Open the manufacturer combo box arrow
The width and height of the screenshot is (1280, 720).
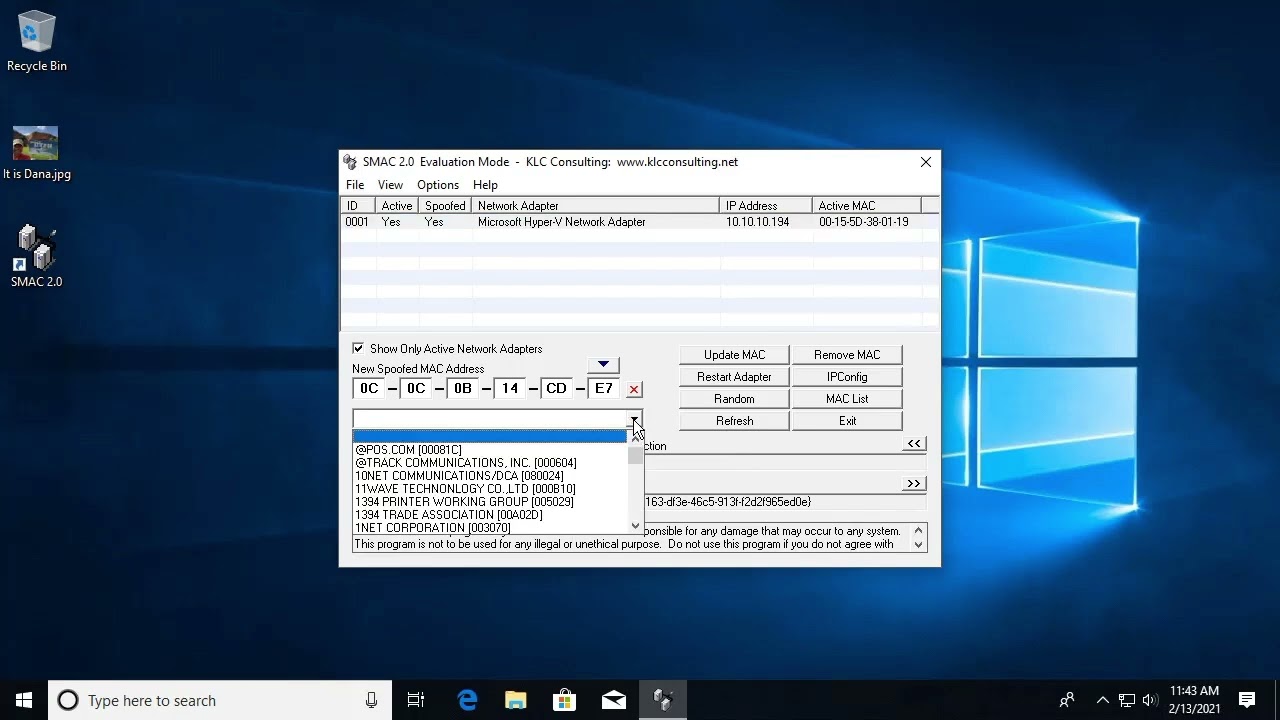click(x=634, y=420)
